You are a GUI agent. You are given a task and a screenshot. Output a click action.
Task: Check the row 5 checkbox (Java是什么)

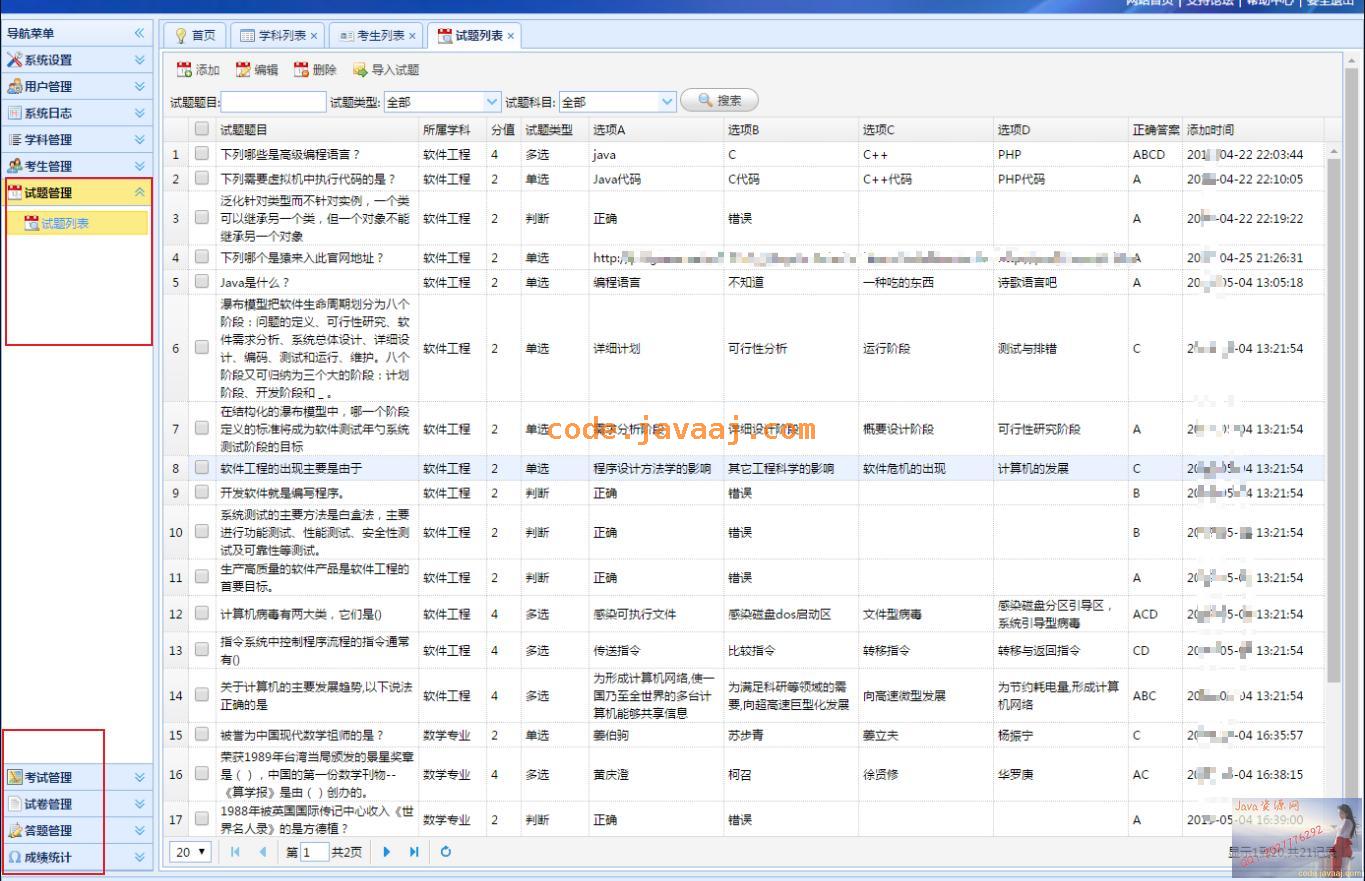coord(202,282)
